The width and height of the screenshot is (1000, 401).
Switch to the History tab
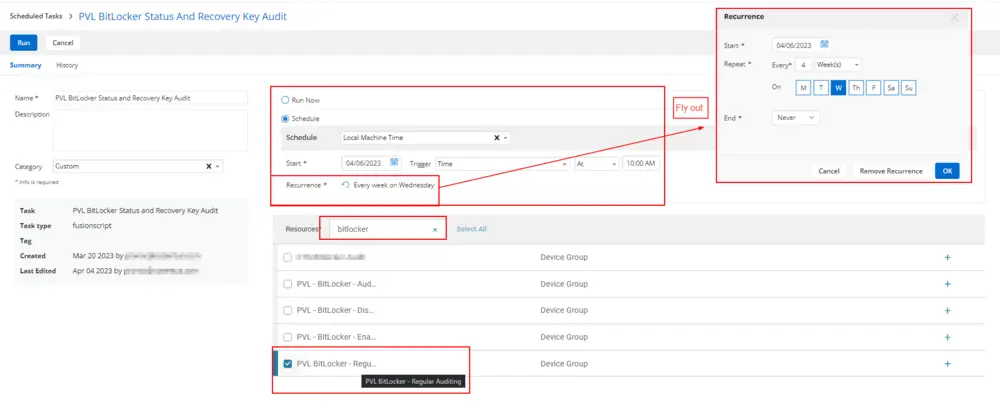(67, 65)
